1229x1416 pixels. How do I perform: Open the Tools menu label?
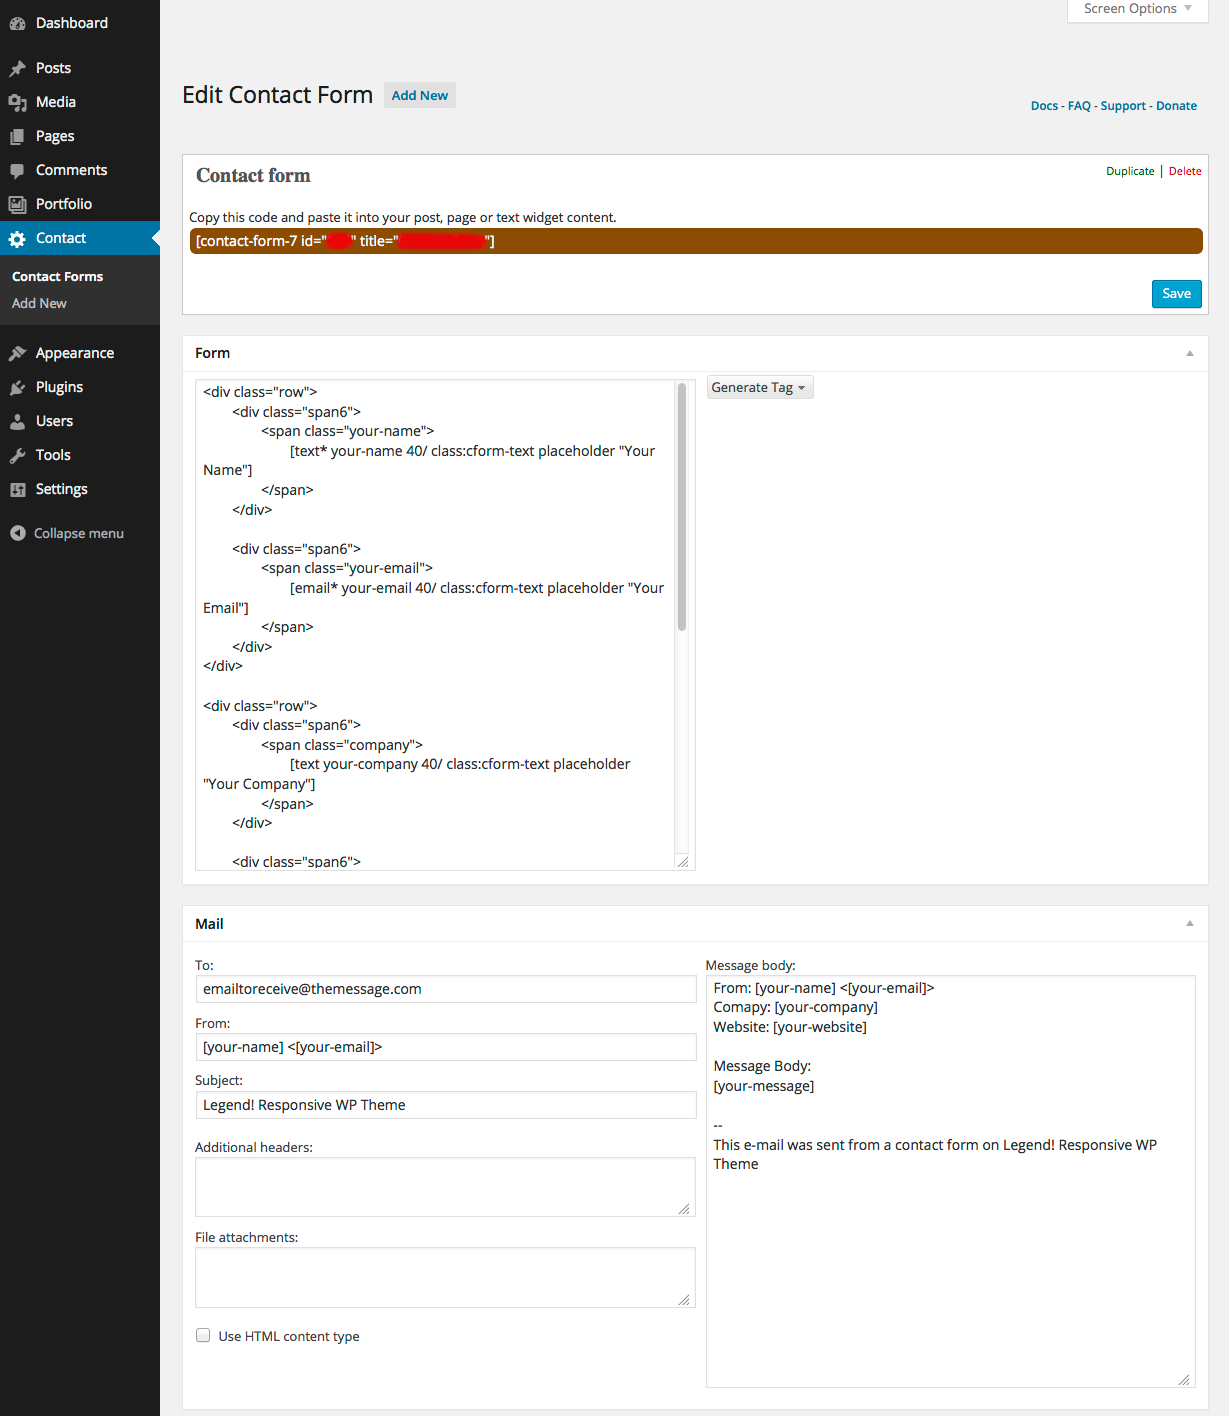(53, 455)
